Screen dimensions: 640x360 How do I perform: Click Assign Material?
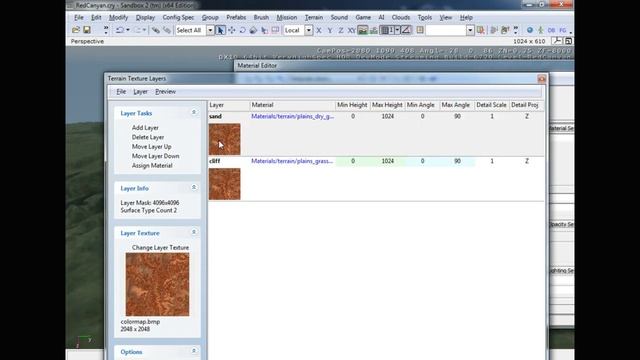[152, 165]
